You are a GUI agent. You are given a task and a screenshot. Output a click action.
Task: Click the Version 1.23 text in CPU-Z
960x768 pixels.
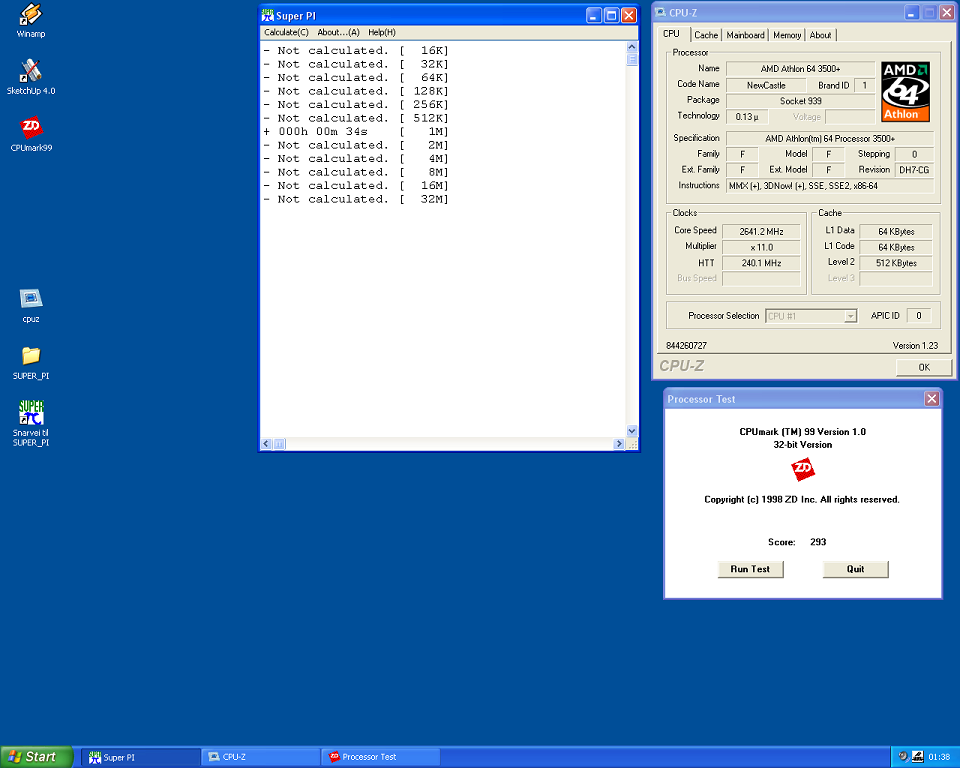[x=915, y=345]
